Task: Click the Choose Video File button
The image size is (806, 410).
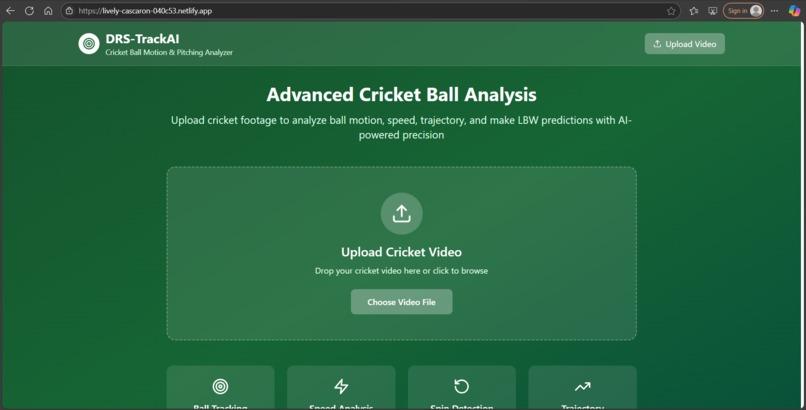Action: [x=401, y=302]
